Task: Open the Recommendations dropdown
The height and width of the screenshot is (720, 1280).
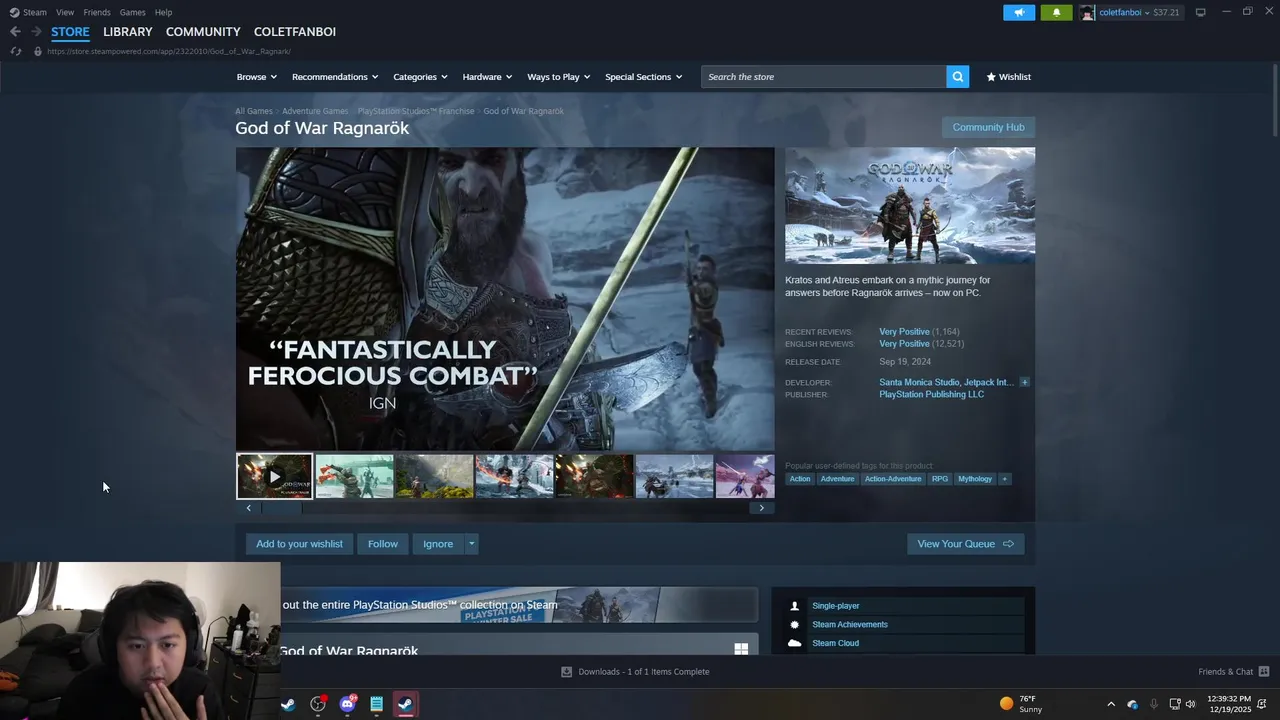Action: point(335,77)
